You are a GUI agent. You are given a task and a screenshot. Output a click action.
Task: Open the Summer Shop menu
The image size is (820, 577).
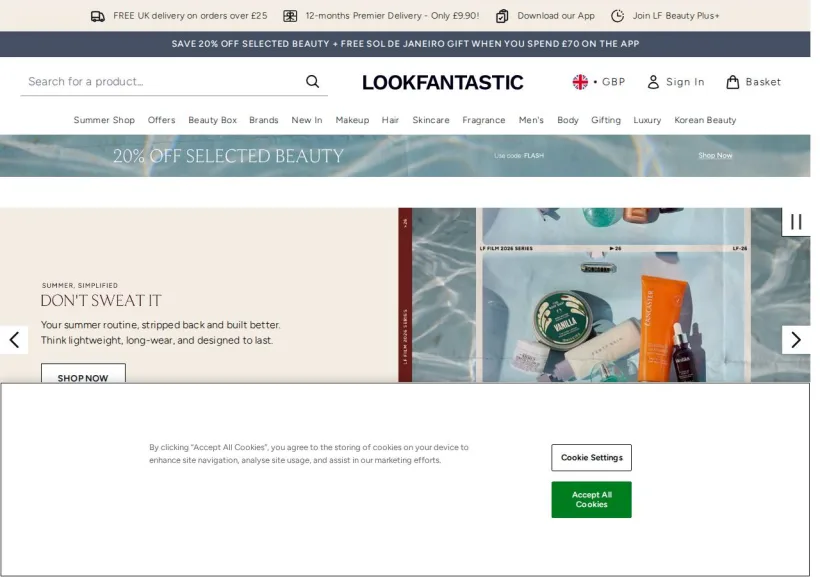pos(104,120)
